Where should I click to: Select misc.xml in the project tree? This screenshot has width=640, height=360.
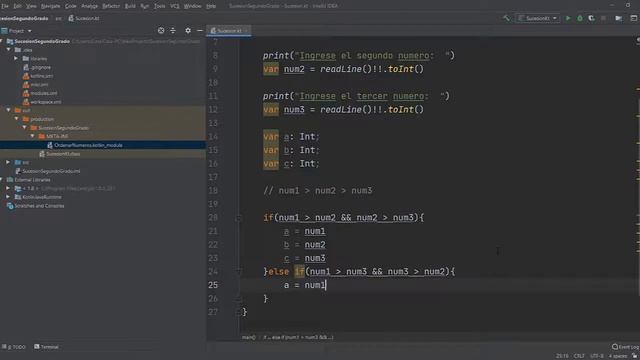36,84
